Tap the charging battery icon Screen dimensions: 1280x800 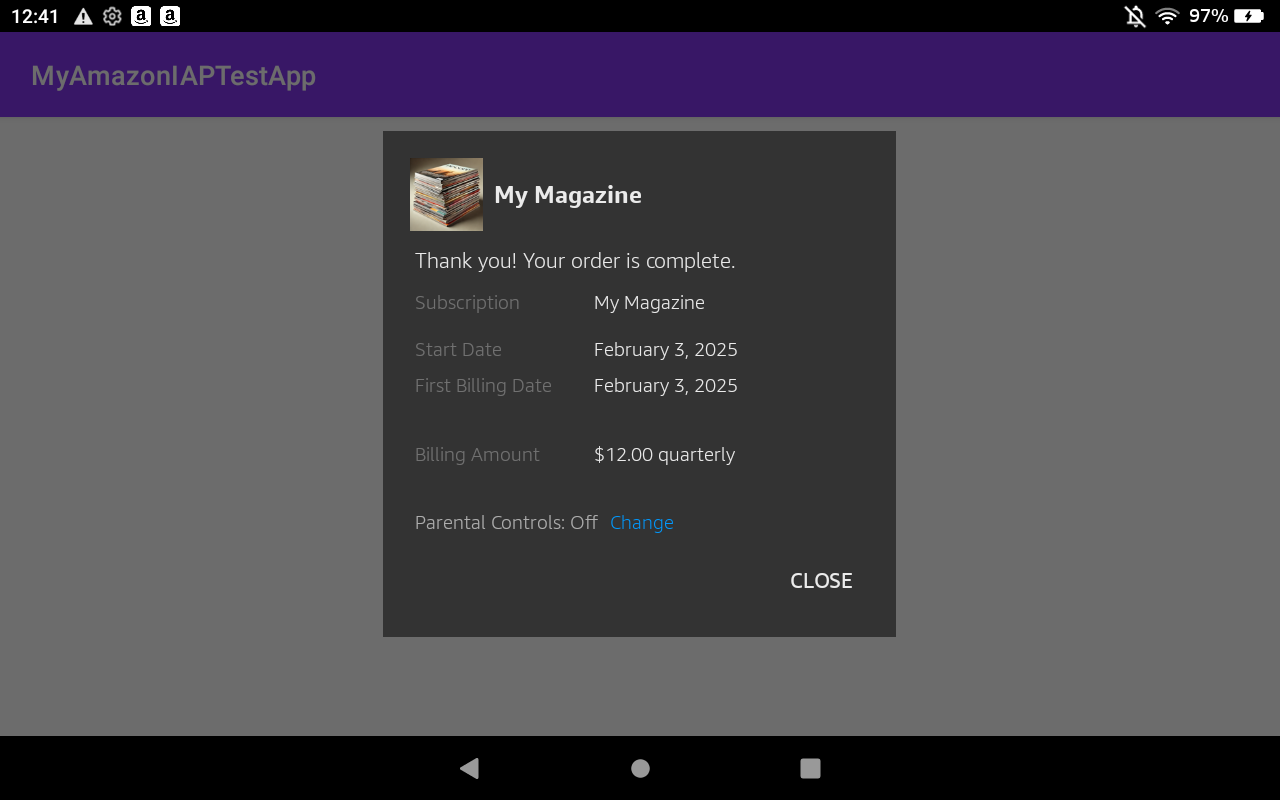tap(1248, 15)
